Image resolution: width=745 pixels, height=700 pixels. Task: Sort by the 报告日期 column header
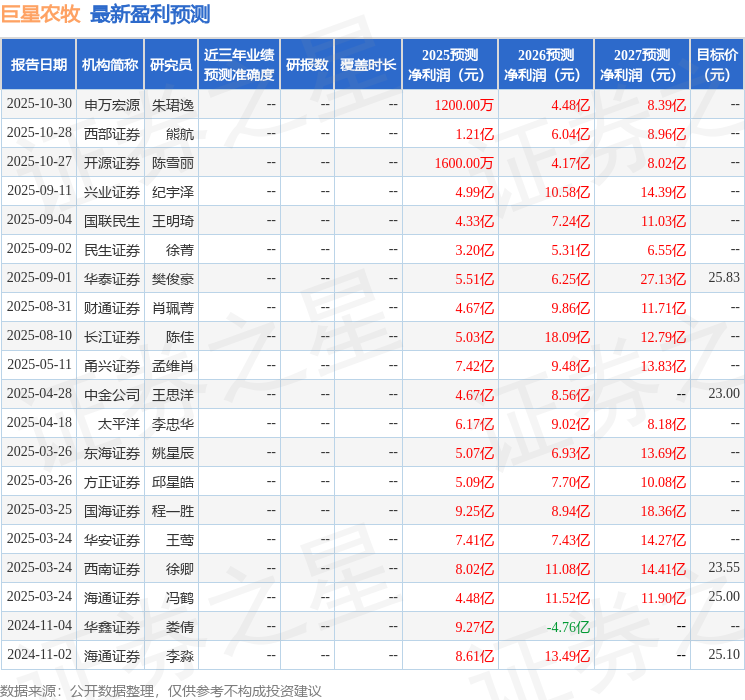38,65
